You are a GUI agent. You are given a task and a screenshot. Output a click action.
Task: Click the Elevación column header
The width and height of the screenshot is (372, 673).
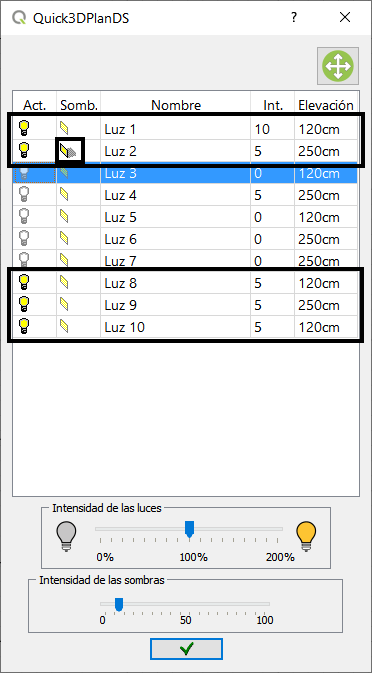point(327,105)
